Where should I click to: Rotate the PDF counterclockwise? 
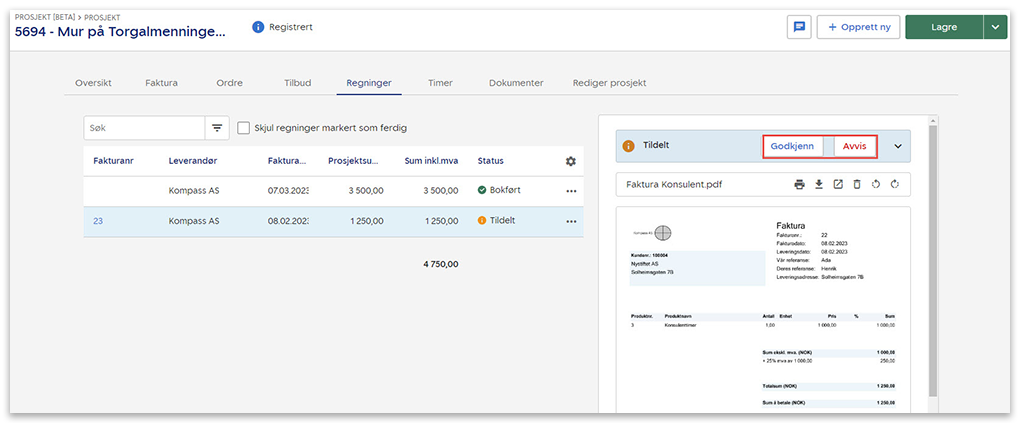pos(875,184)
